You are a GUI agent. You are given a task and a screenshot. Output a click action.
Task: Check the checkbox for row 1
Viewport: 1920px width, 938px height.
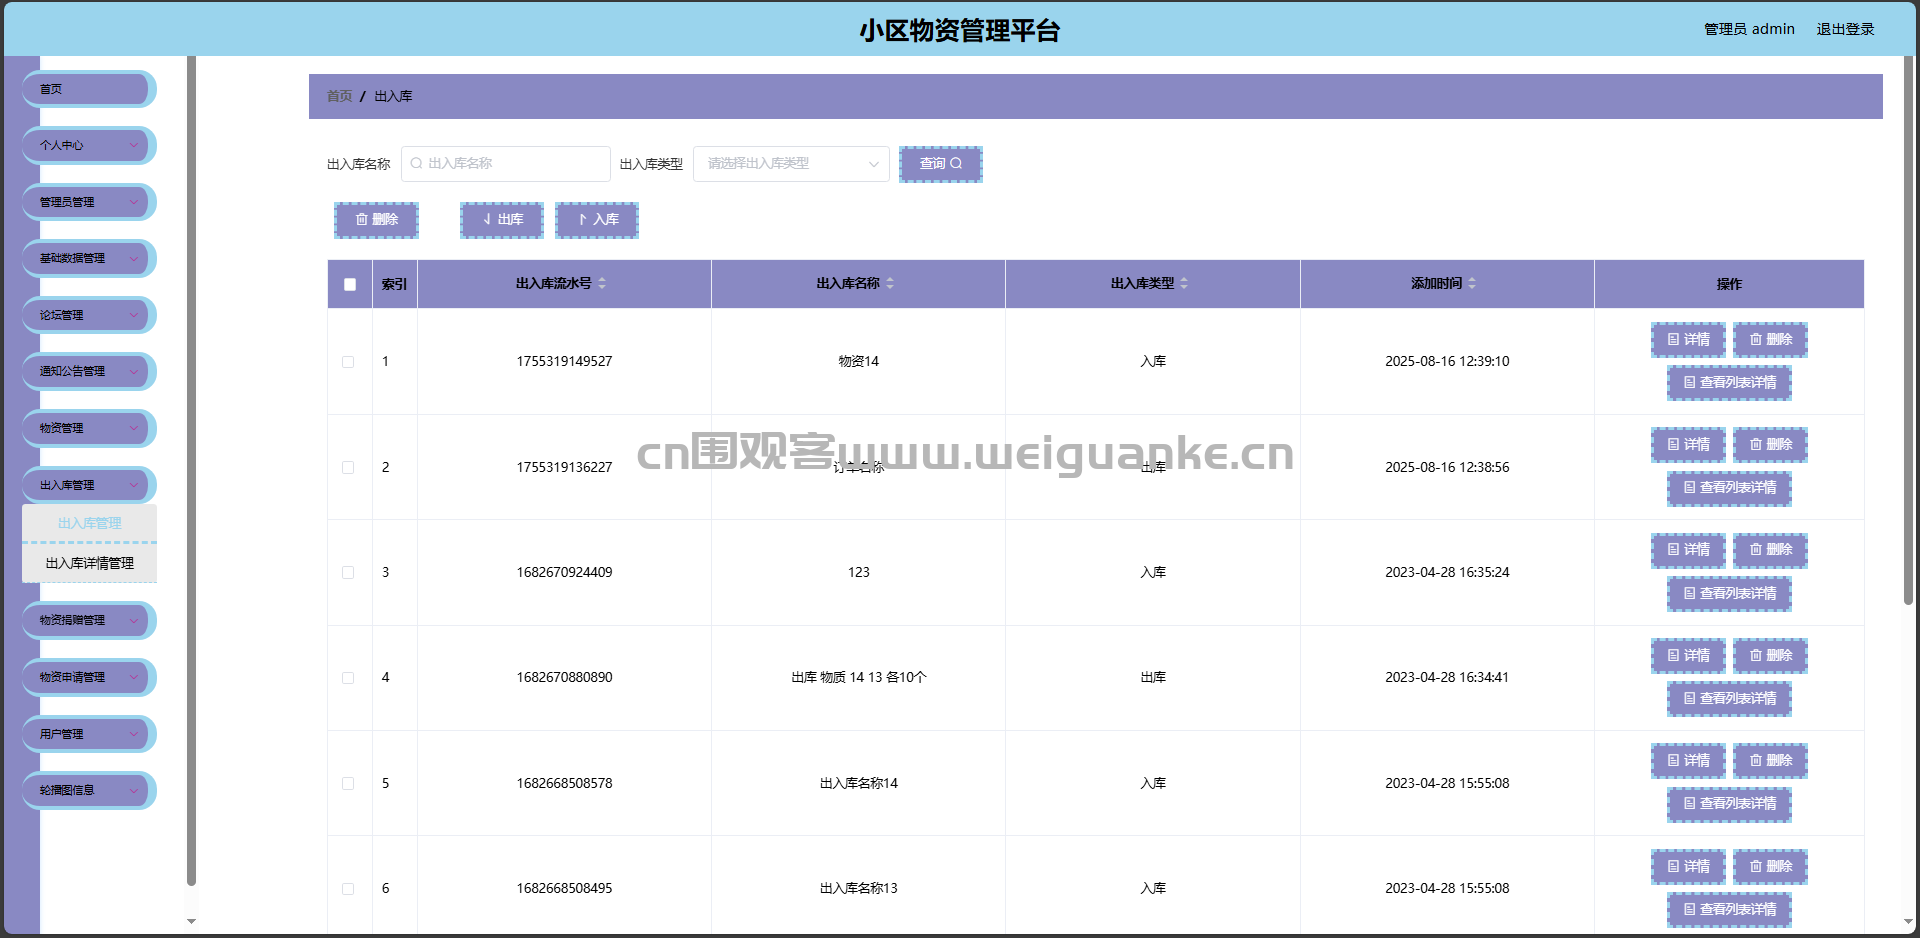pos(348,362)
